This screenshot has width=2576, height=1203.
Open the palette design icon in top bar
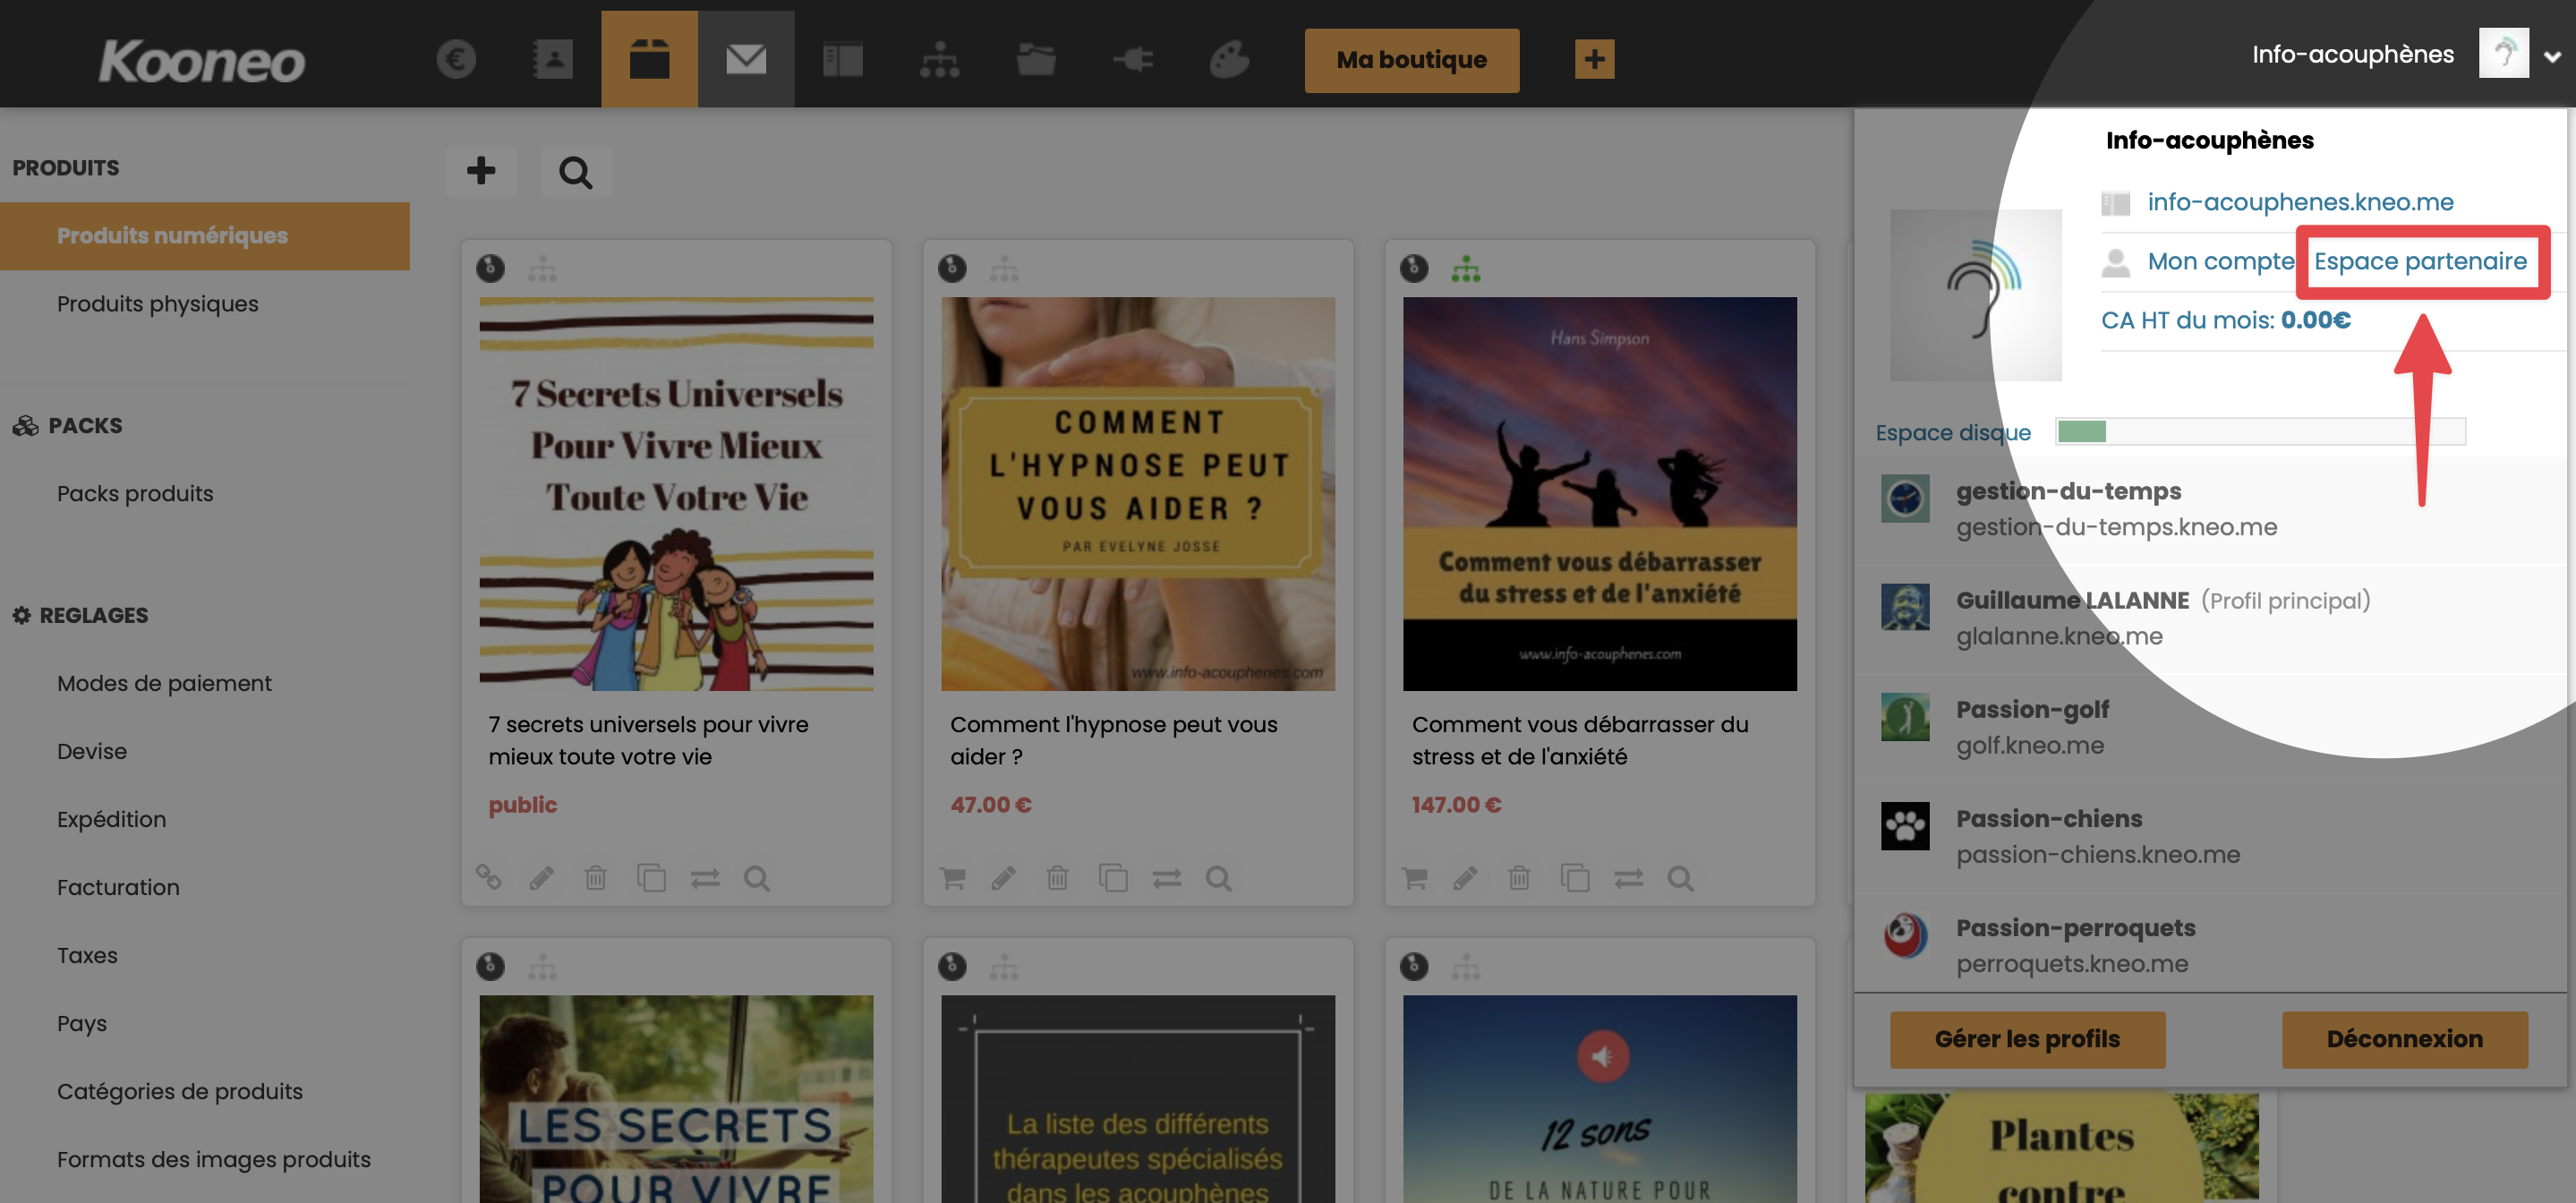pyautogui.click(x=1229, y=59)
